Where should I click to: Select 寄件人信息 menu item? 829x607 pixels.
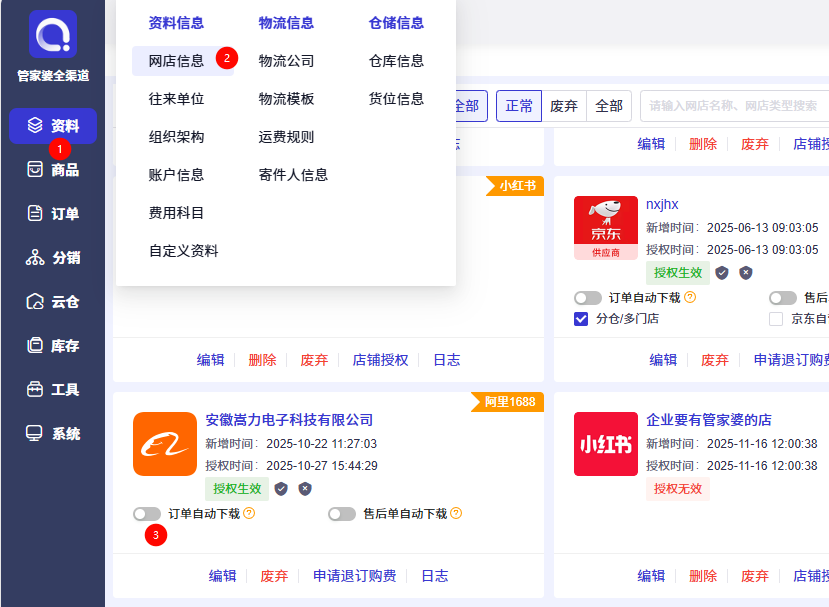(x=293, y=175)
